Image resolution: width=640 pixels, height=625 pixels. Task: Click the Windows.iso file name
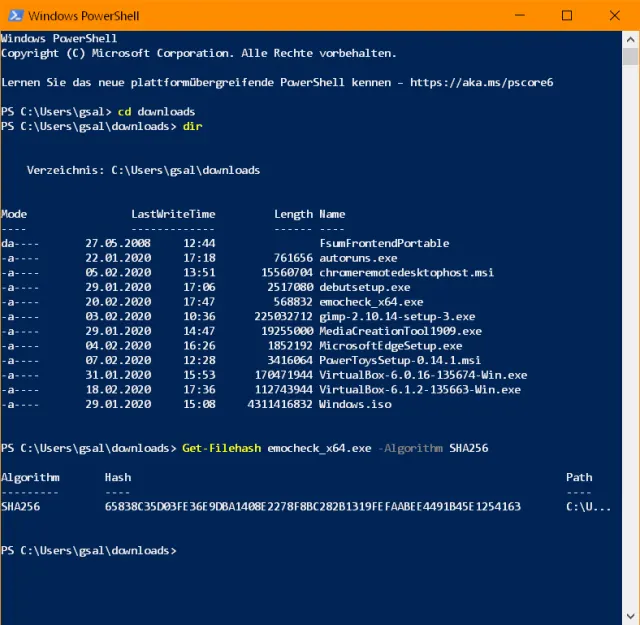(x=355, y=404)
